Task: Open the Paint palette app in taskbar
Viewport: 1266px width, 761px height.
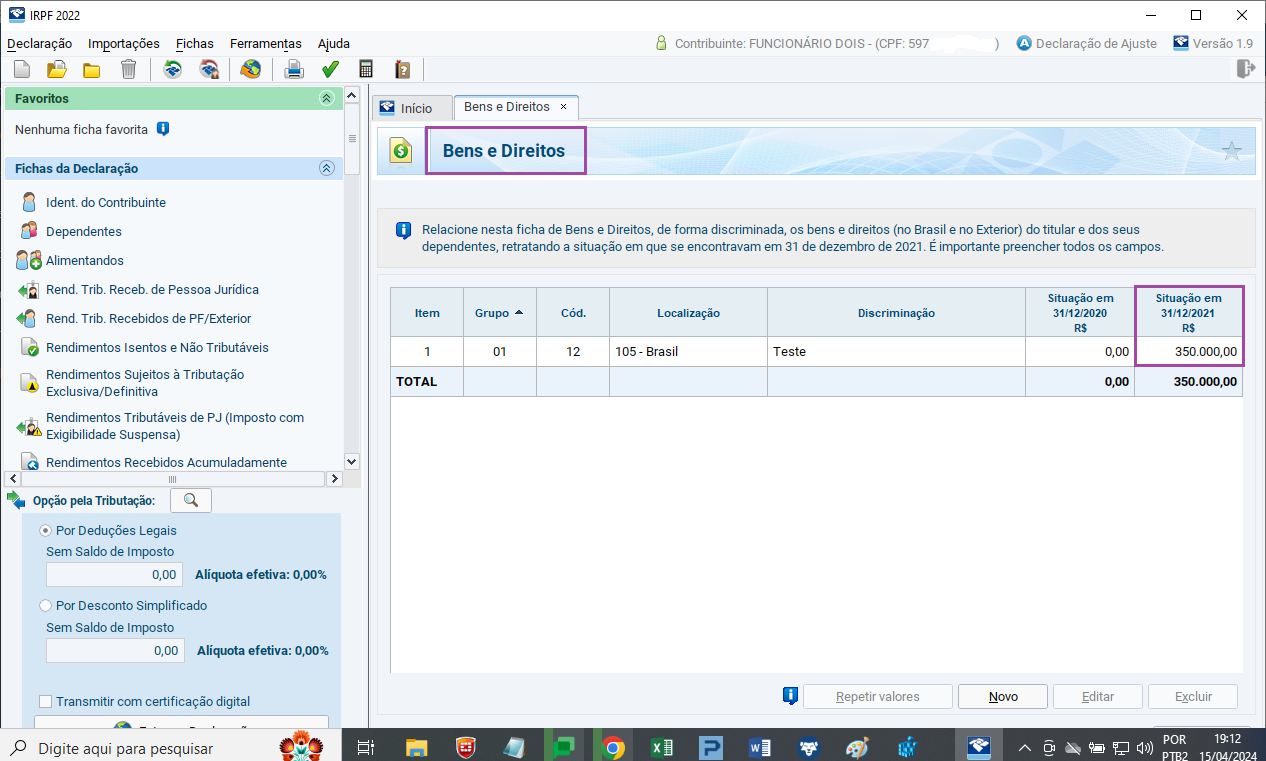Action: point(858,747)
